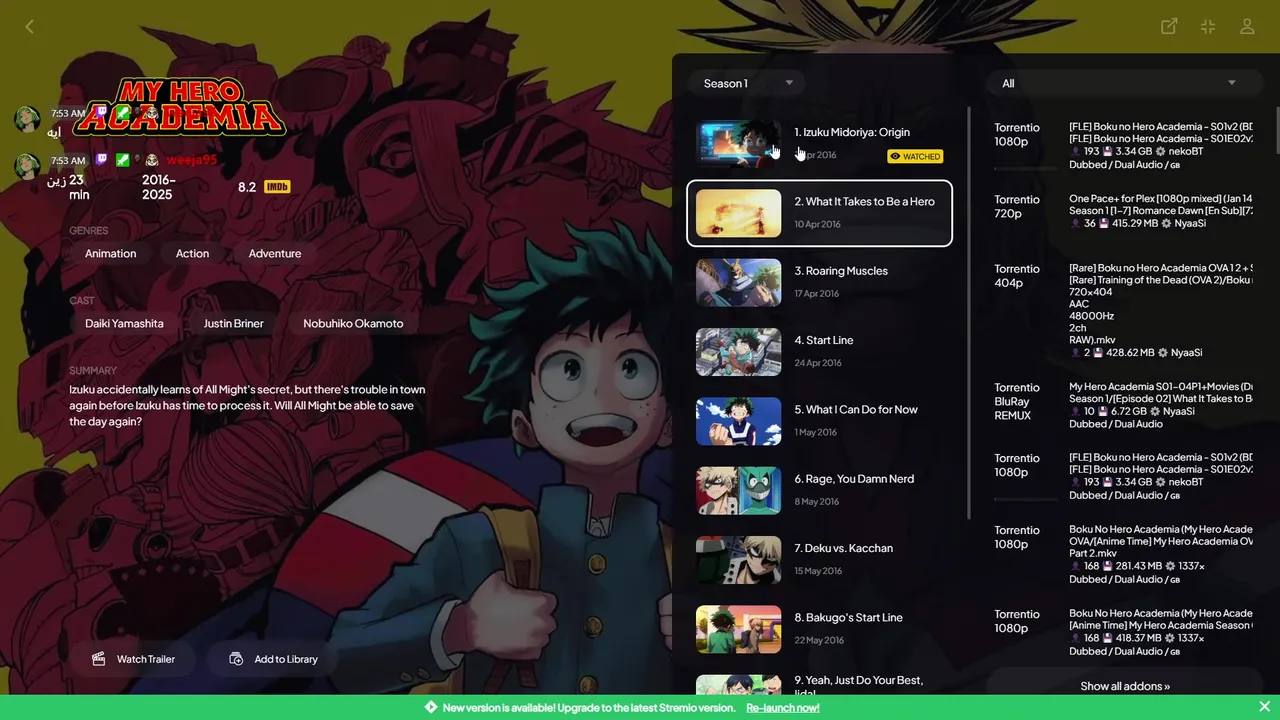
Task: Add to Library button
Action: [x=274, y=659]
